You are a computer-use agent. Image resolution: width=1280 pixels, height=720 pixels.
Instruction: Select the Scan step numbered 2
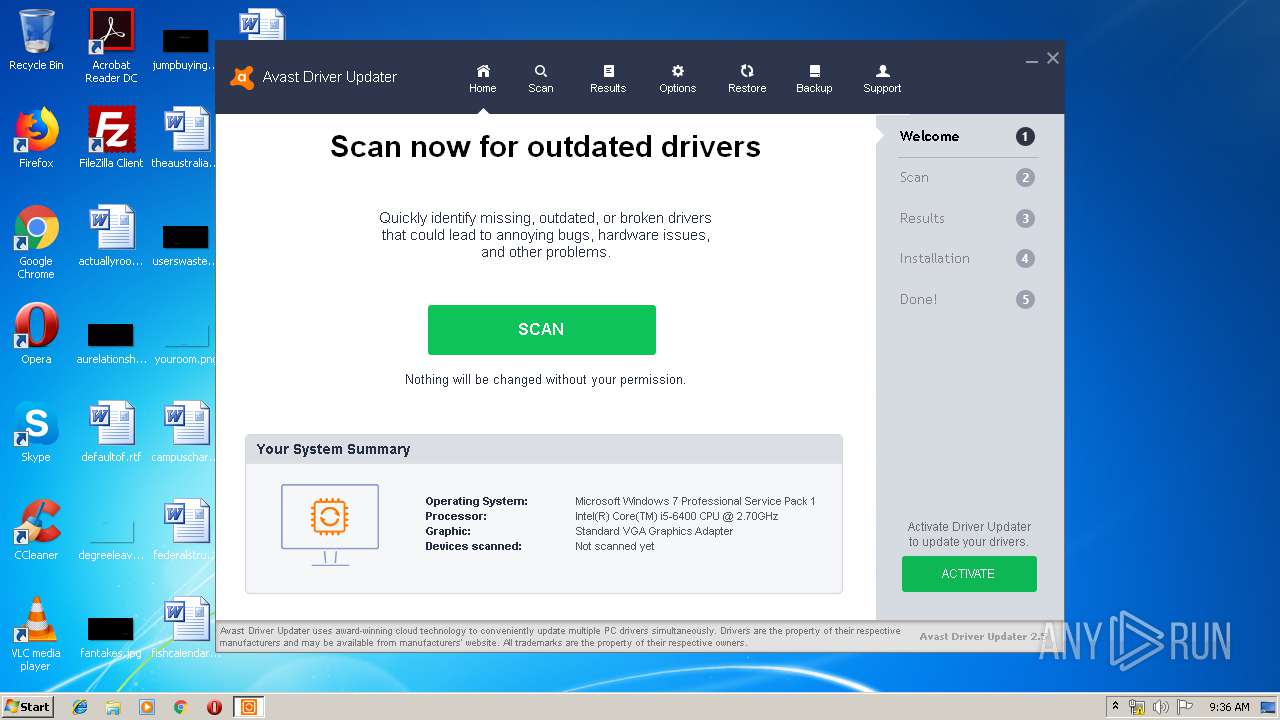(967, 178)
